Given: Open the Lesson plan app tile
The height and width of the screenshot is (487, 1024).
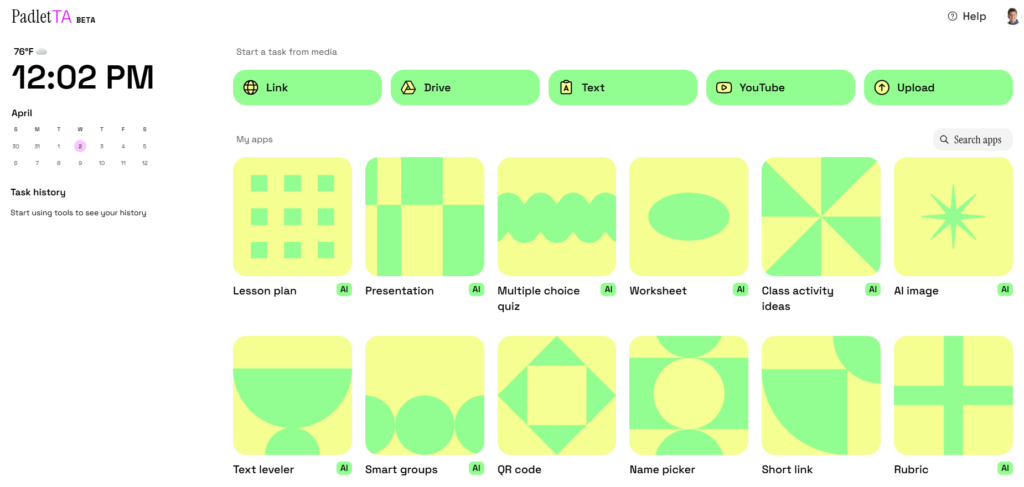Looking at the screenshot, I should 292,217.
